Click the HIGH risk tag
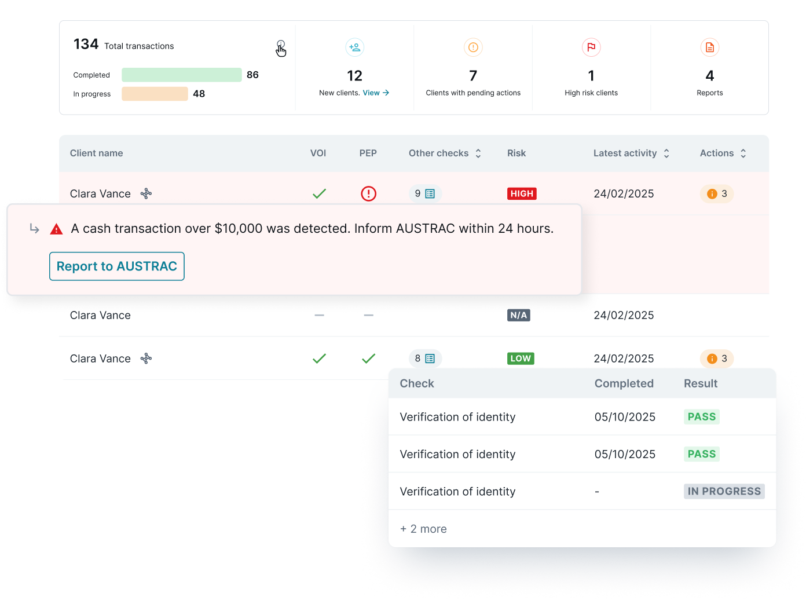Image resolution: width=806 pixels, height=600 pixels. [522, 194]
